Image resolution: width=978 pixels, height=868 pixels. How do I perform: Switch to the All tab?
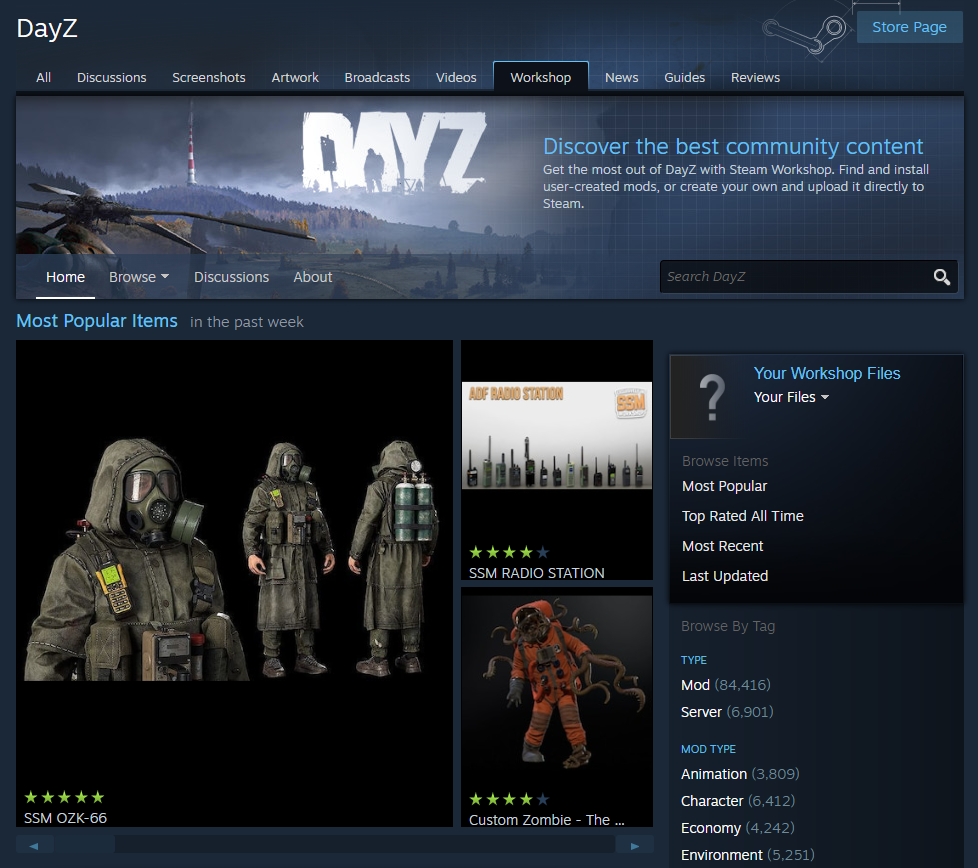click(43, 77)
